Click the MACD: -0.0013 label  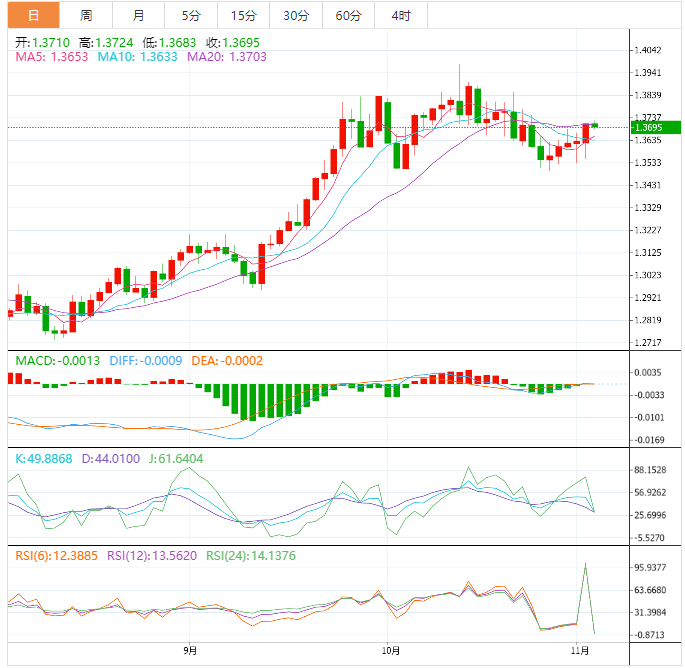(57, 360)
